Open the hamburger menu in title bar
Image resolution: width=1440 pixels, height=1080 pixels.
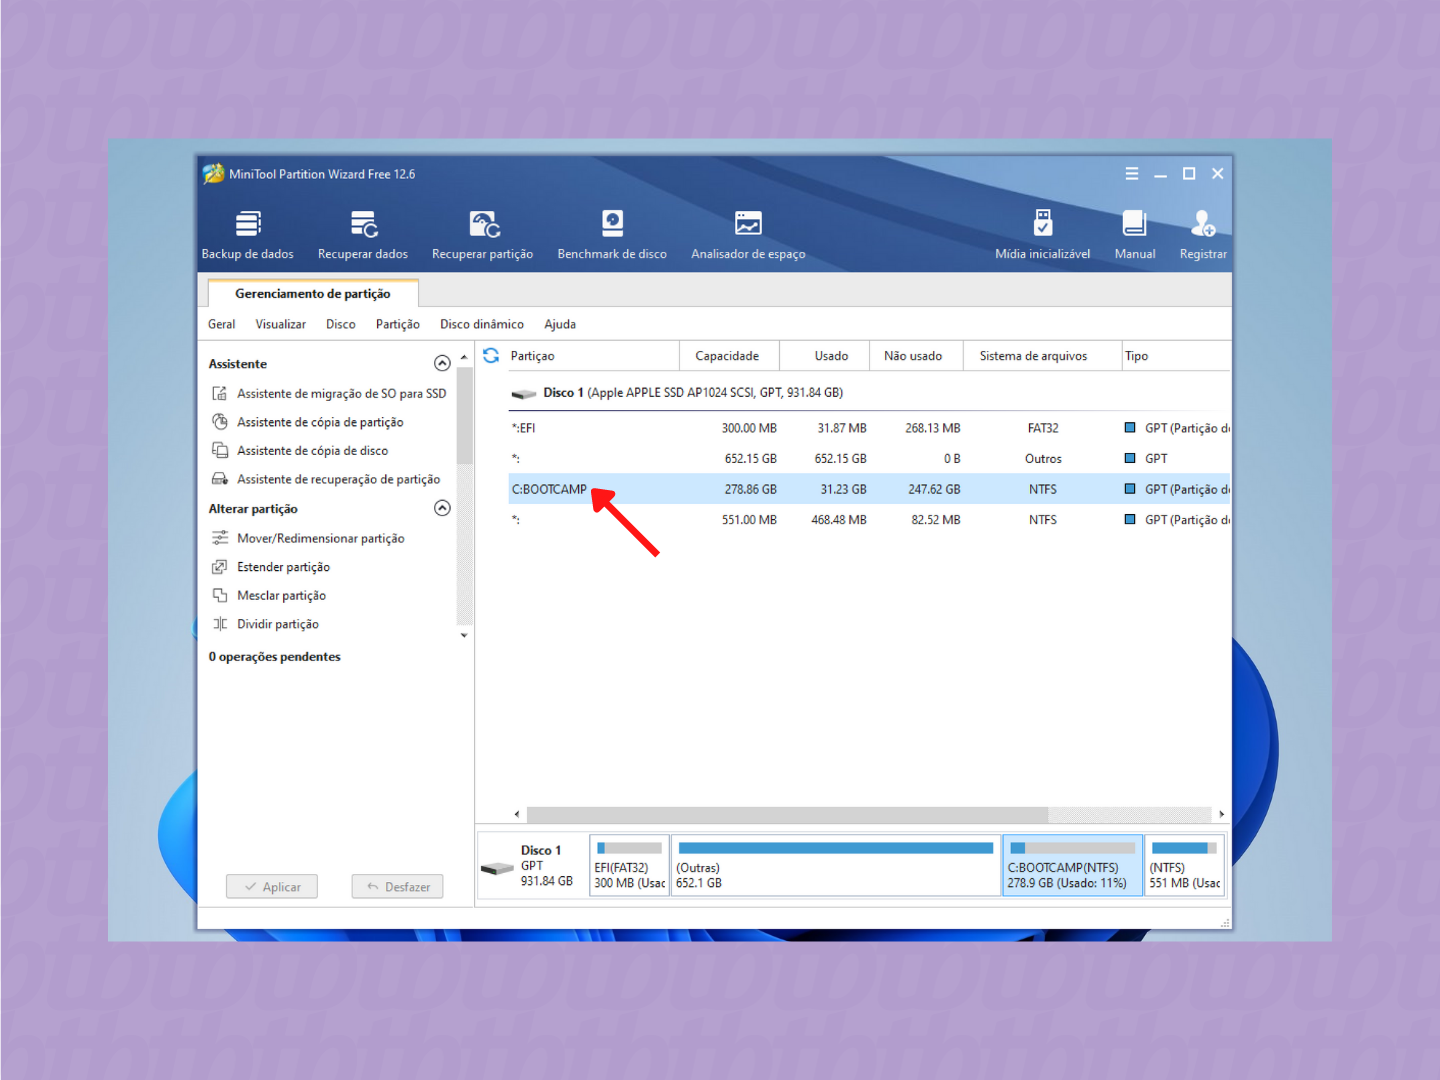point(1132,174)
